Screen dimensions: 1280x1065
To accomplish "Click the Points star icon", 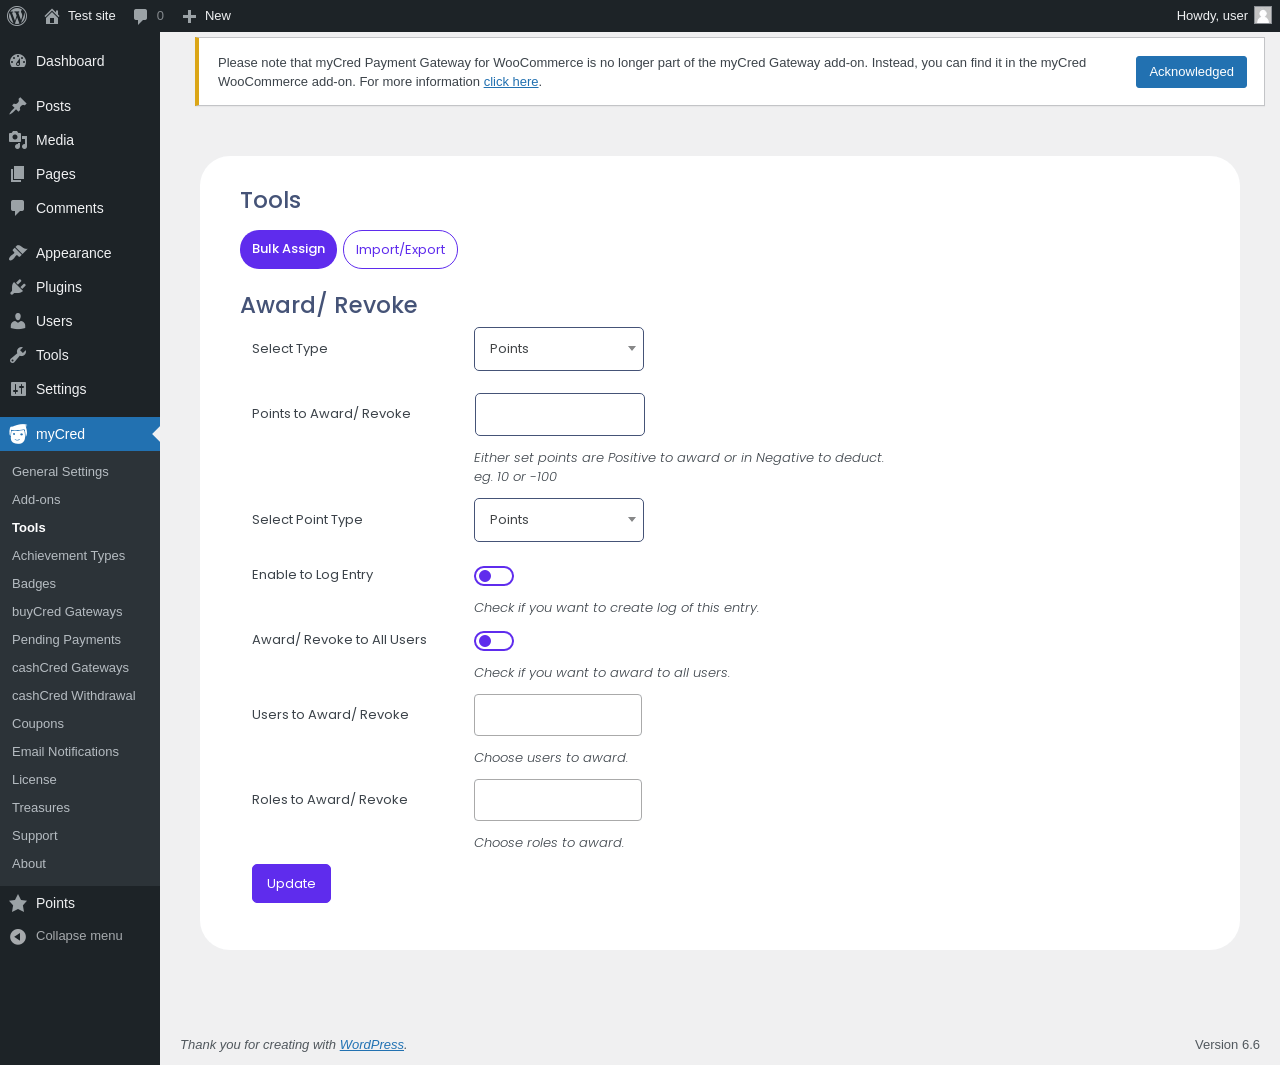I will point(18,903).
